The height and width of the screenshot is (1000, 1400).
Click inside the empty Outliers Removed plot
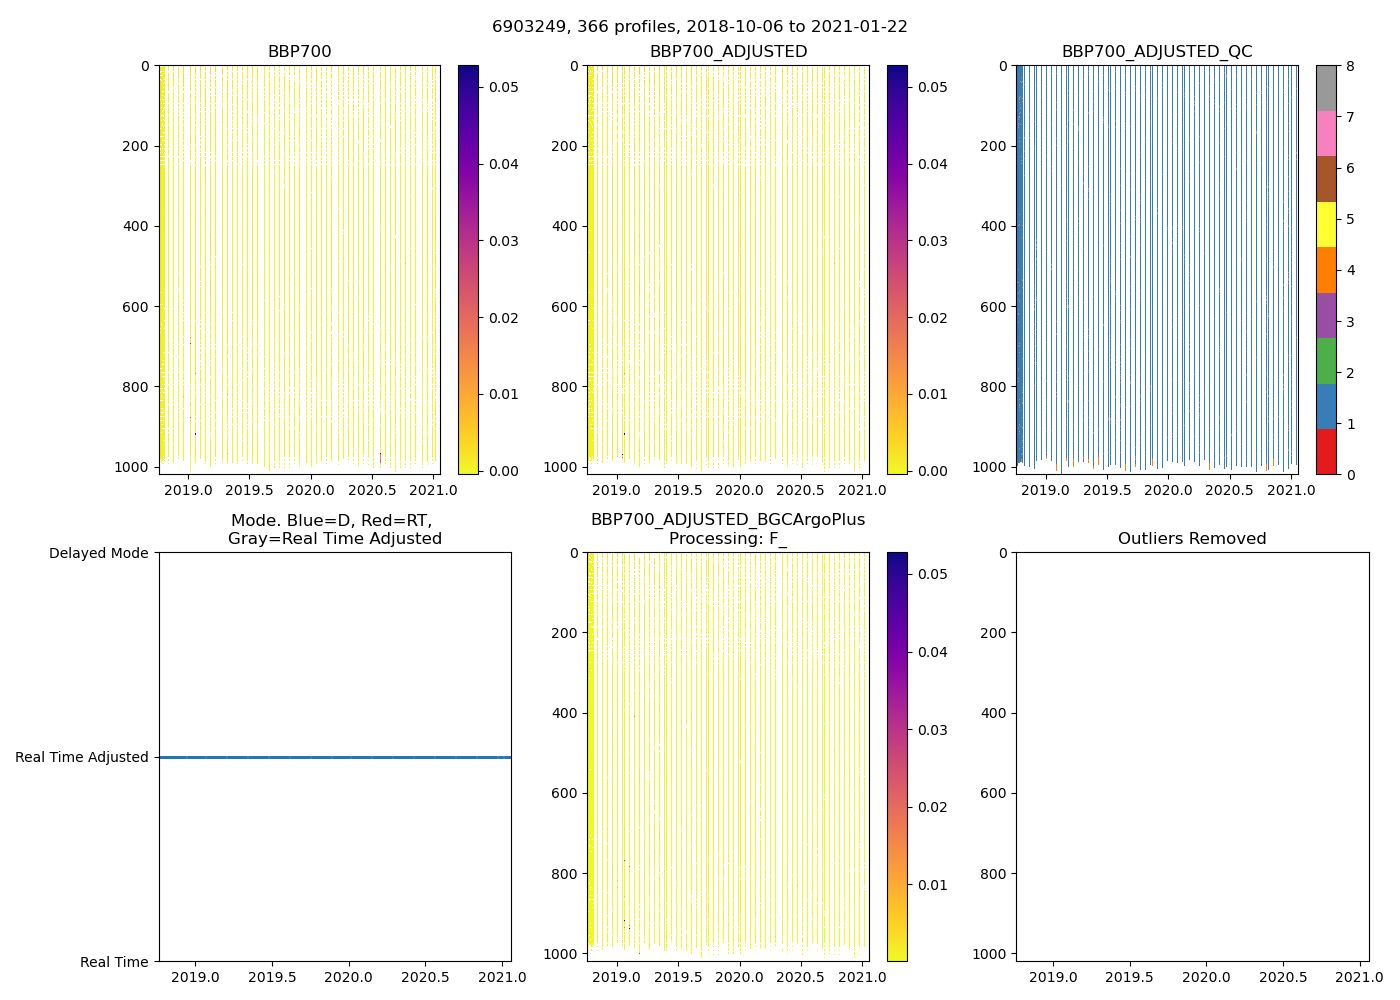pyautogui.click(x=1192, y=757)
